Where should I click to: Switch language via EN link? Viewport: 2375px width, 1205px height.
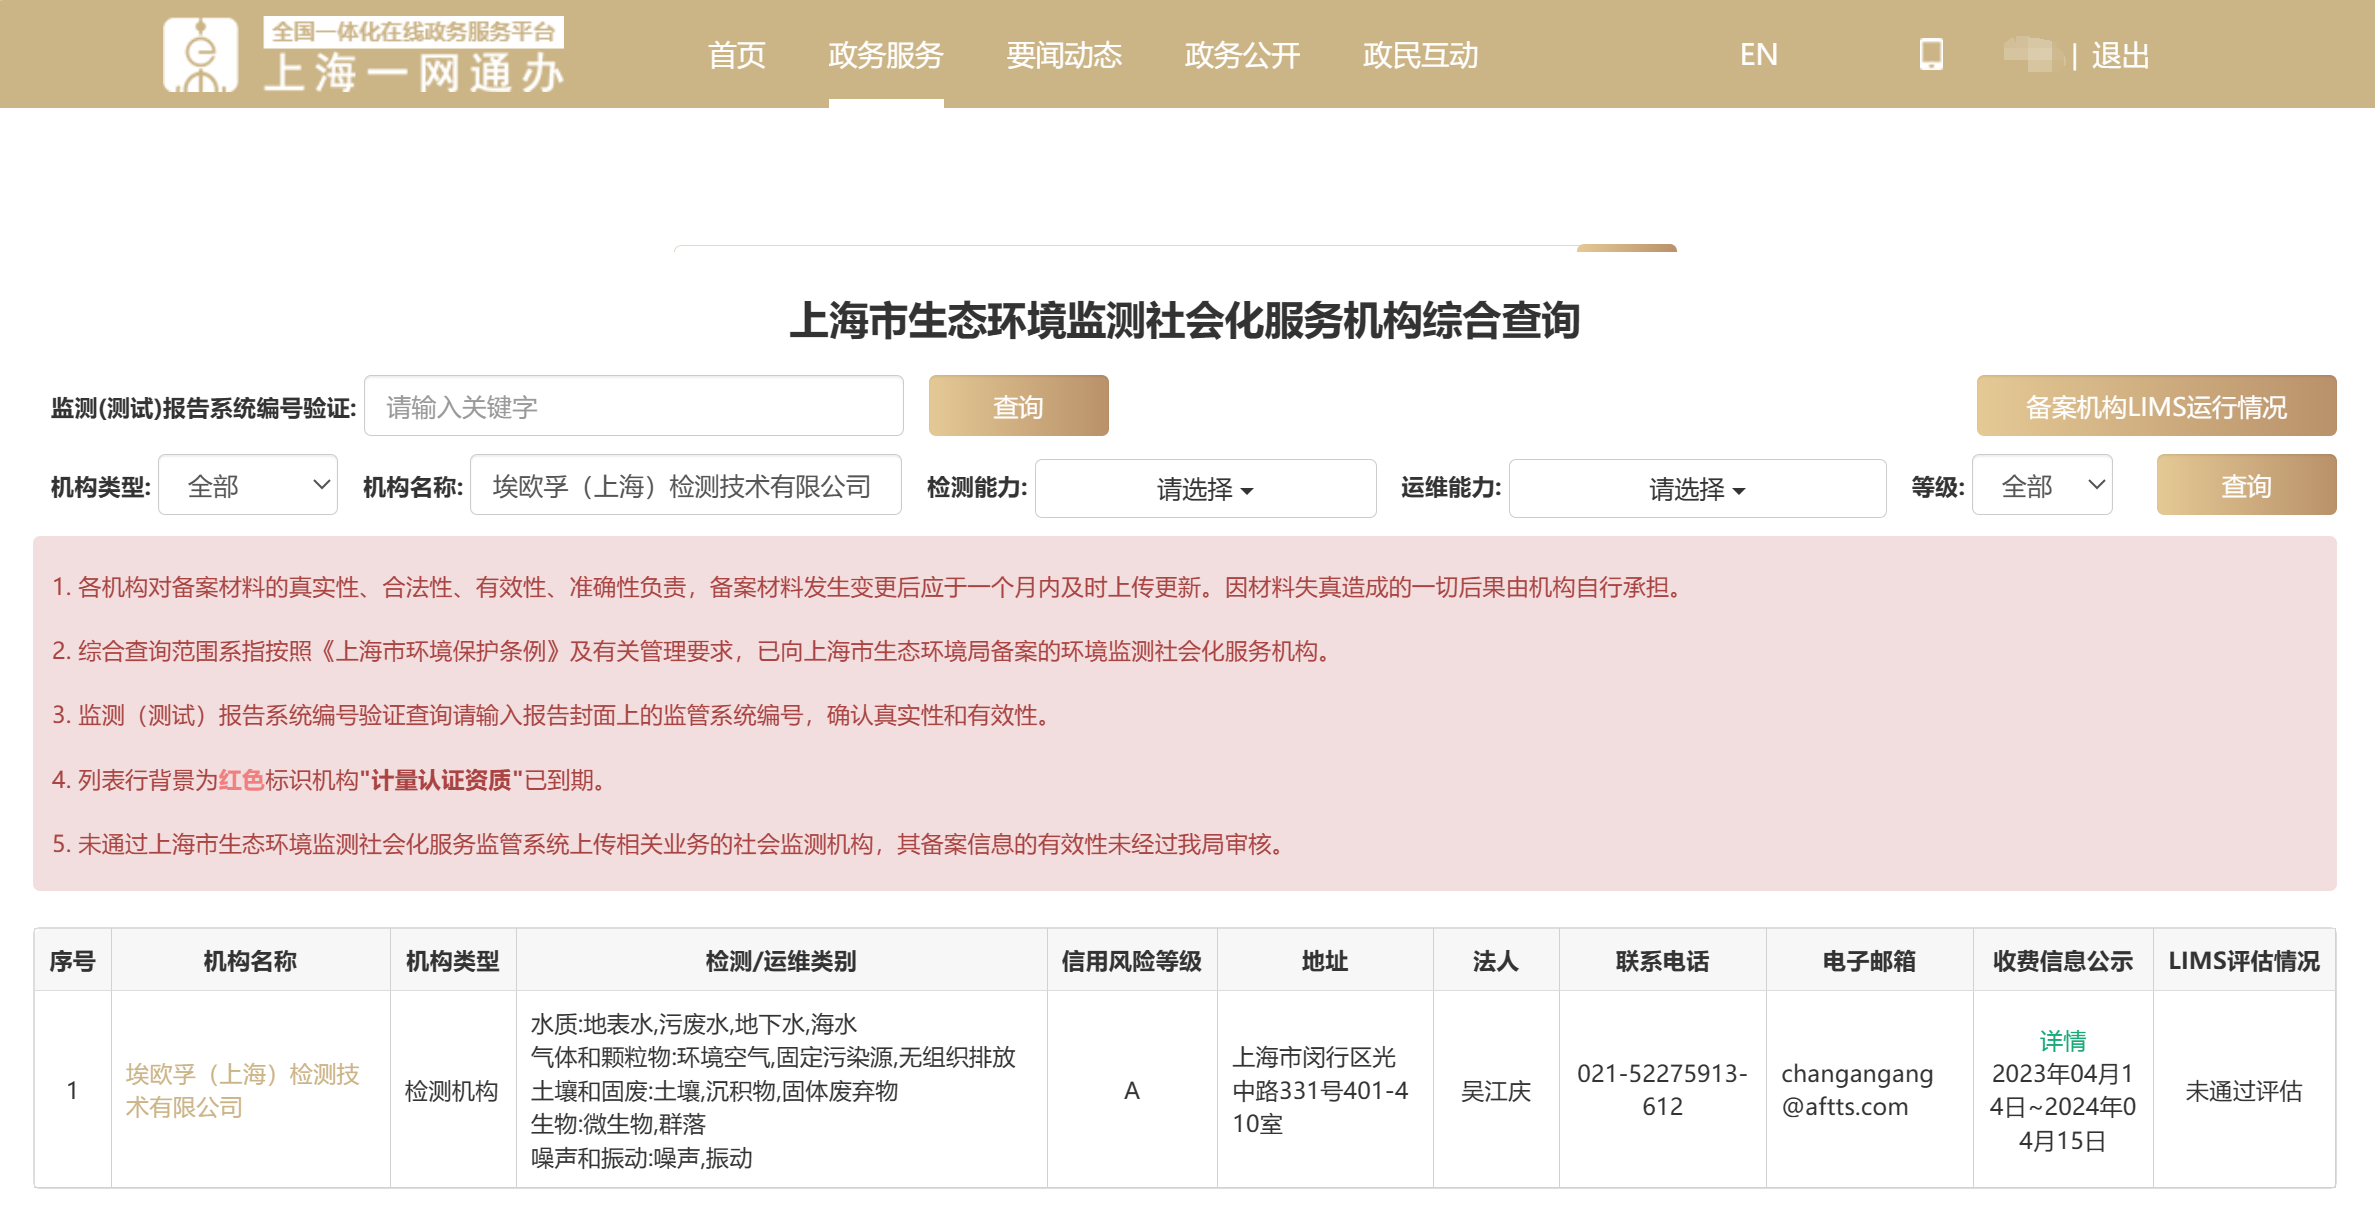pos(1758,55)
